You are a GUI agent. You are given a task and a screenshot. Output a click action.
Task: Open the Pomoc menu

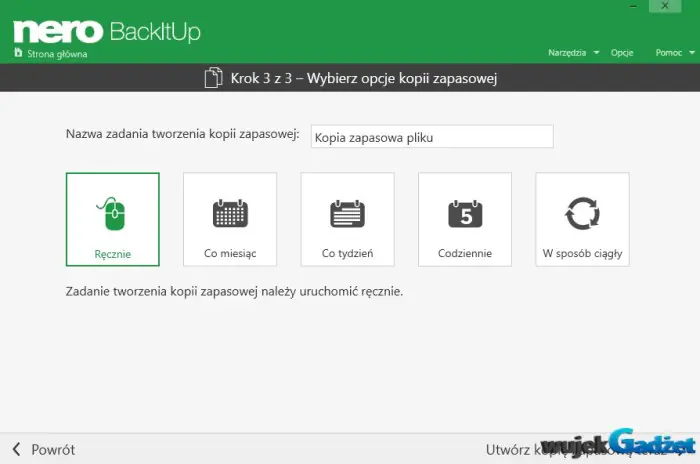click(x=669, y=53)
